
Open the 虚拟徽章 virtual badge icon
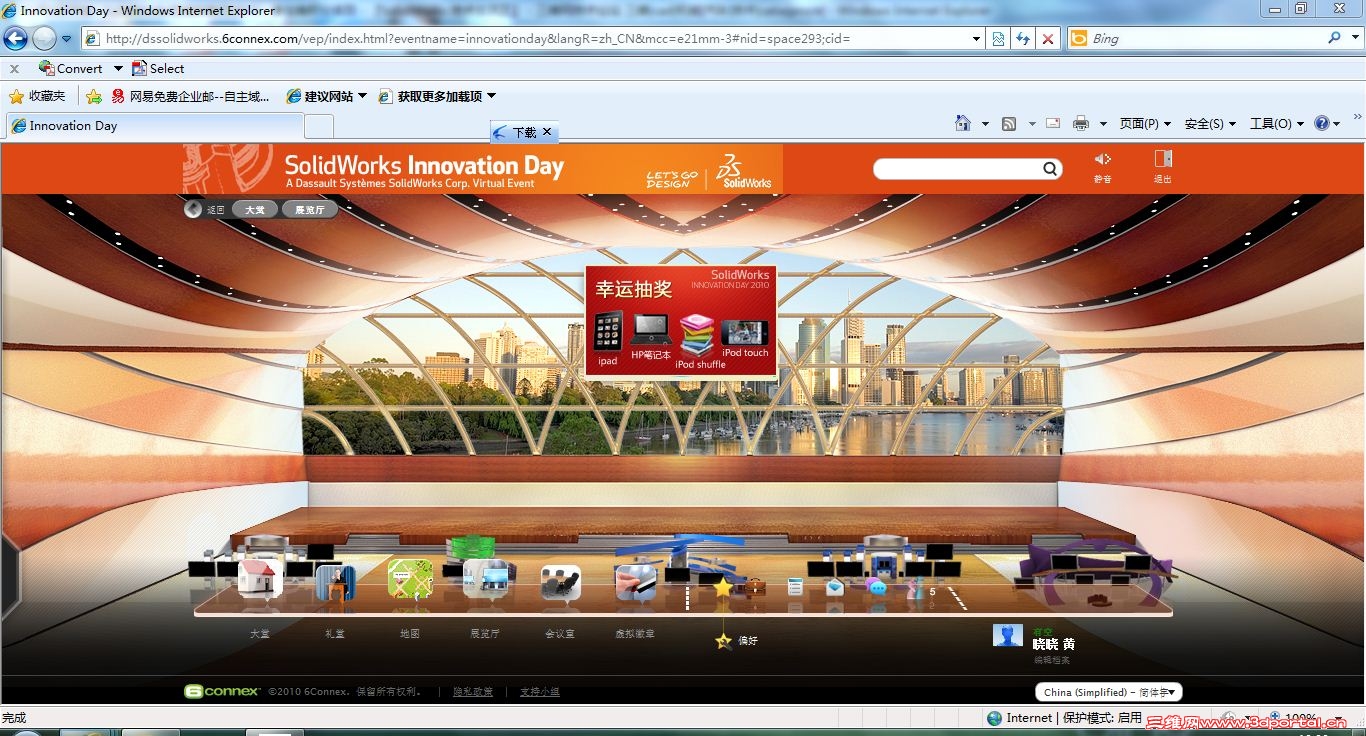pos(635,582)
